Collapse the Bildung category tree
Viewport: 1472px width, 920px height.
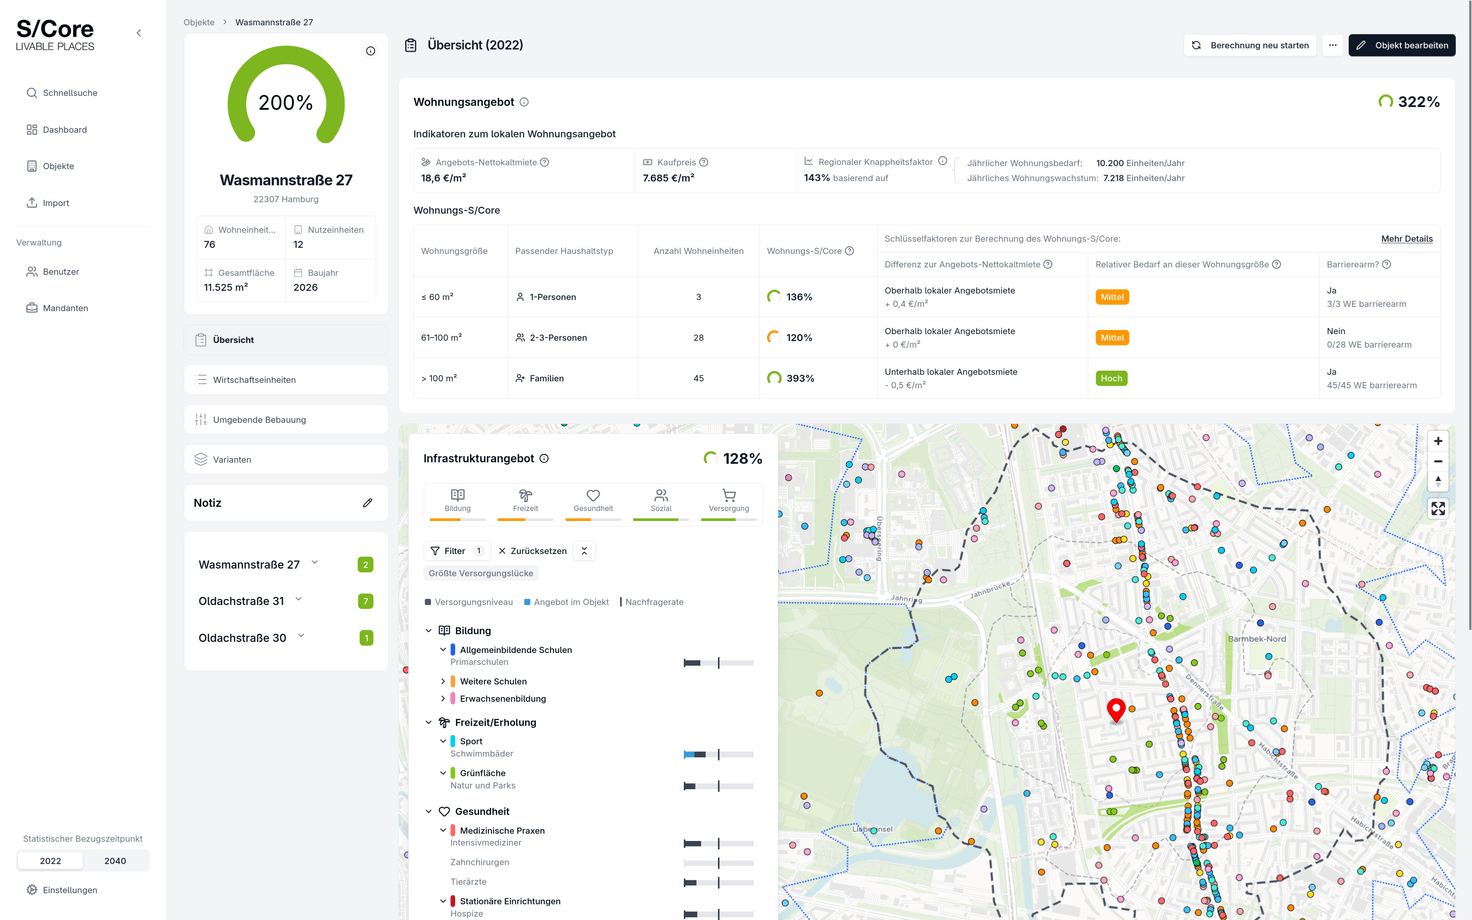coord(429,631)
